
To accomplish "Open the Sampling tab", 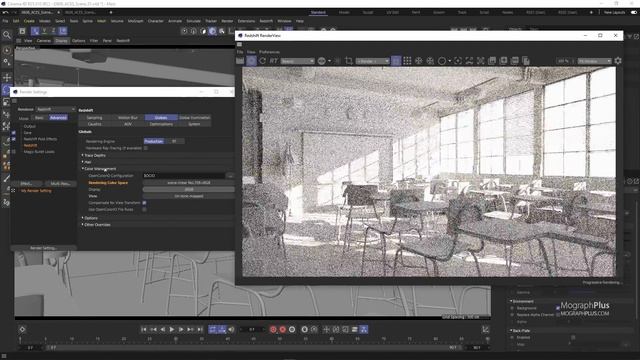I will [x=94, y=118].
